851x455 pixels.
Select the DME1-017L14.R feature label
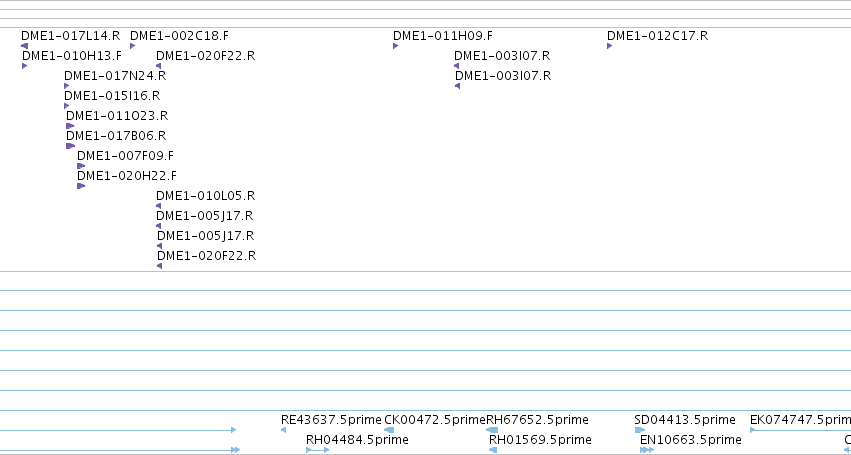click(x=71, y=36)
